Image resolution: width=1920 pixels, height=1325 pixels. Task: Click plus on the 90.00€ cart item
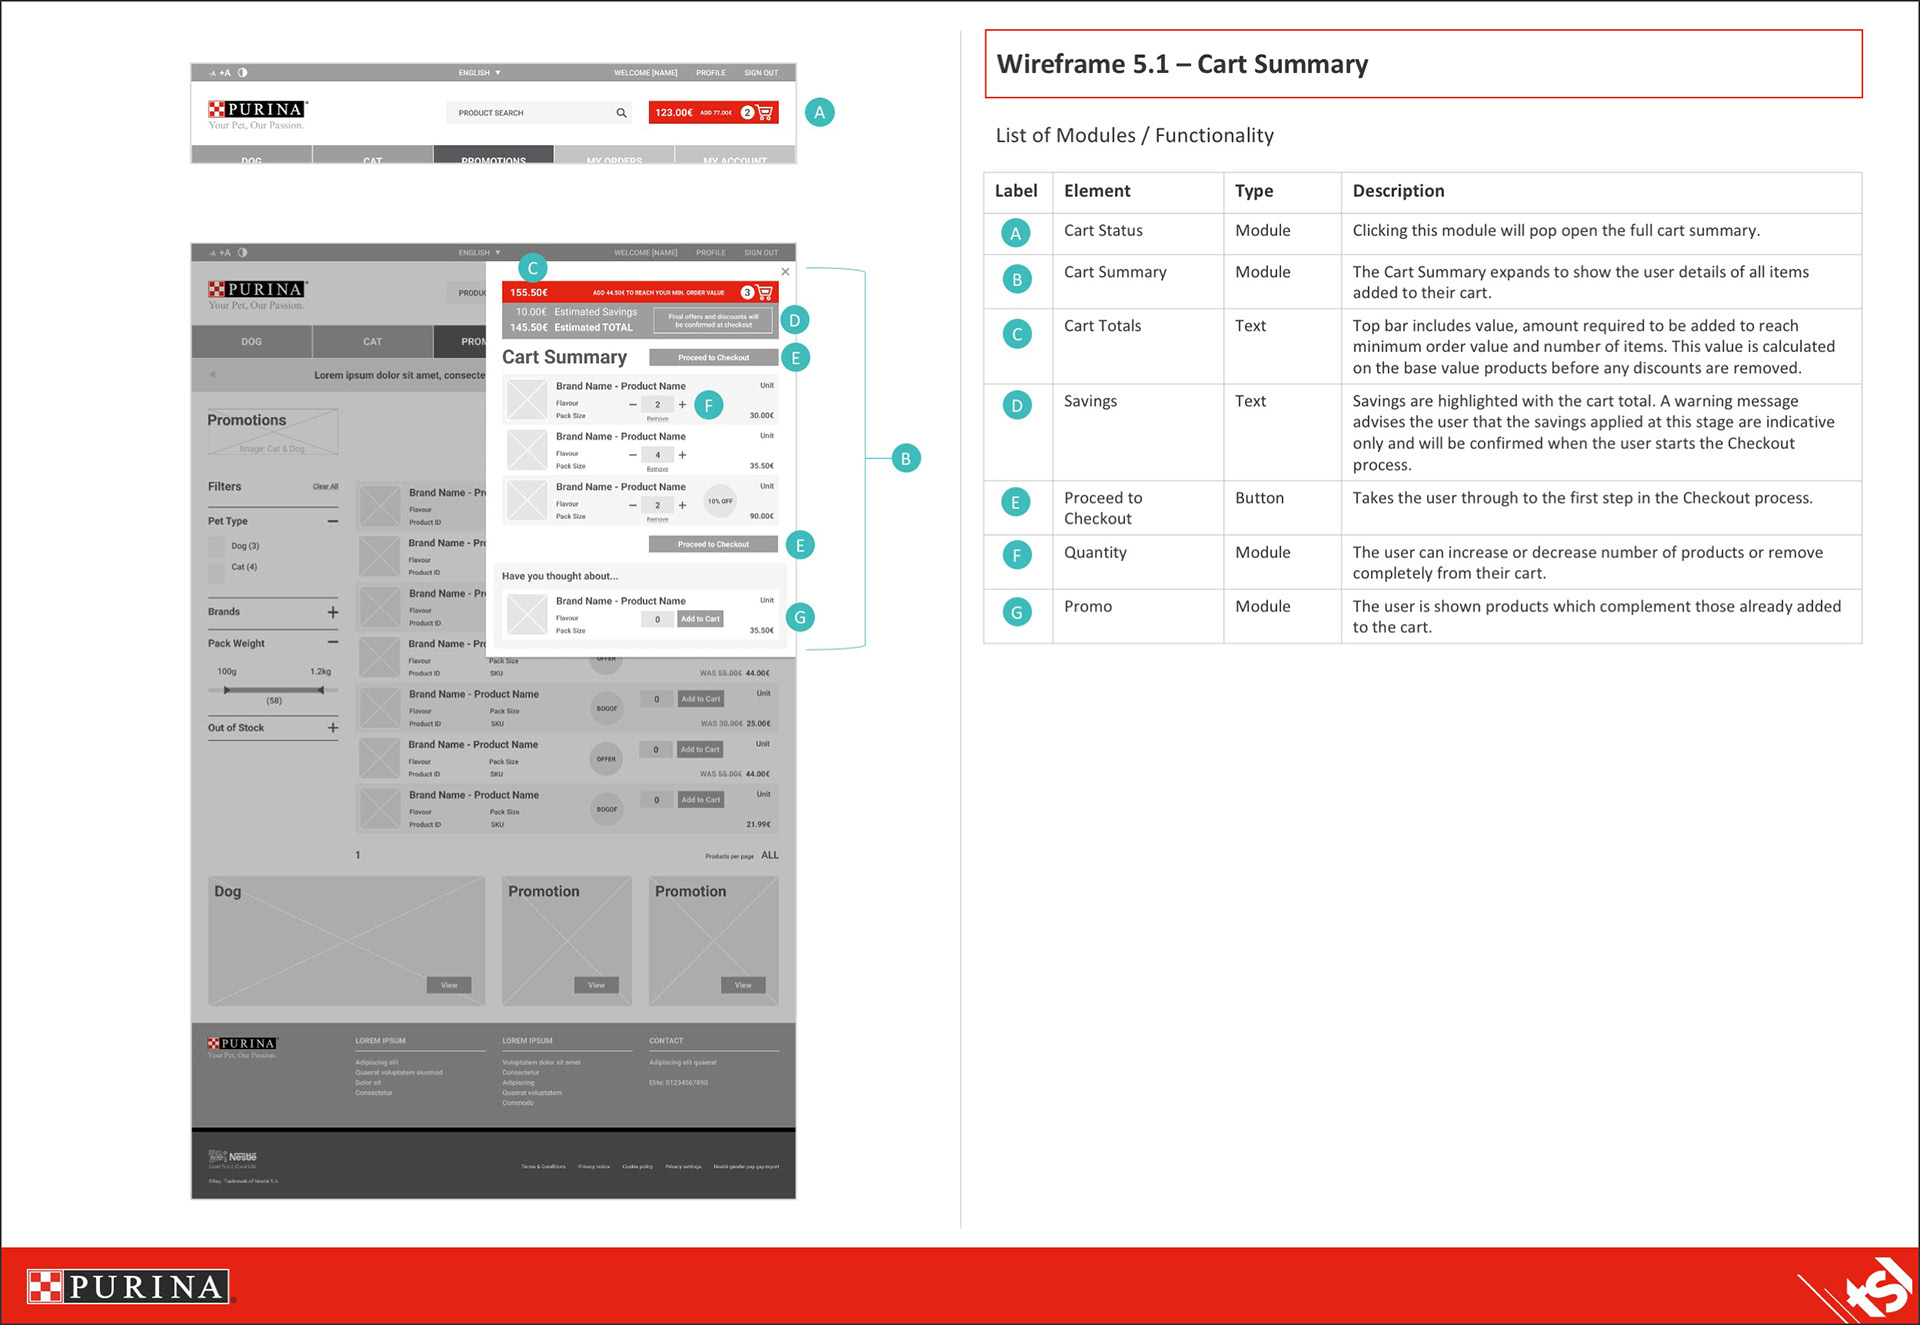click(x=682, y=505)
